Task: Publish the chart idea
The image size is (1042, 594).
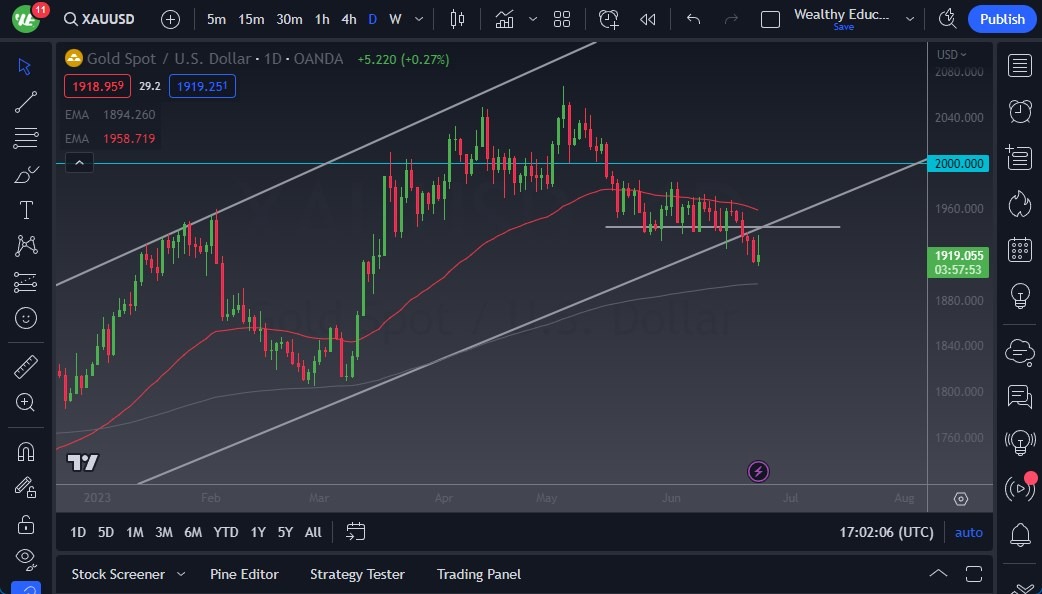Action: (1002, 19)
